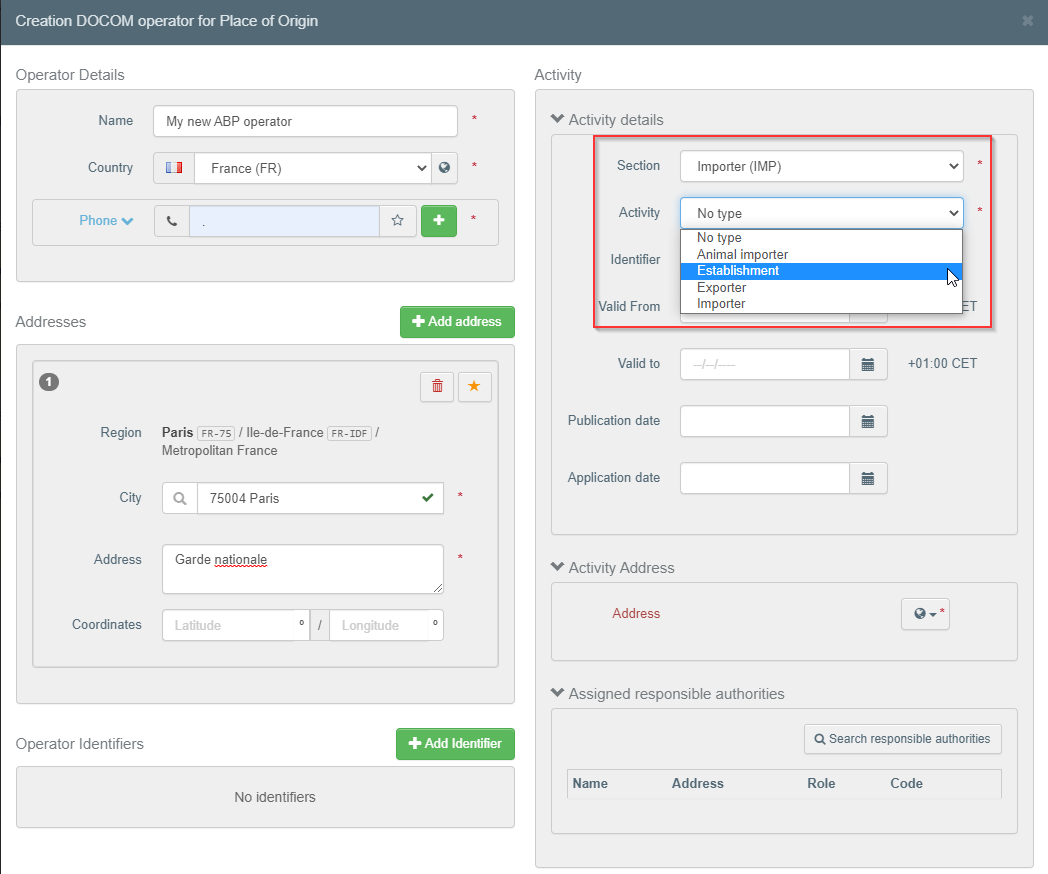Click the France flag icon

[x=174, y=168]
